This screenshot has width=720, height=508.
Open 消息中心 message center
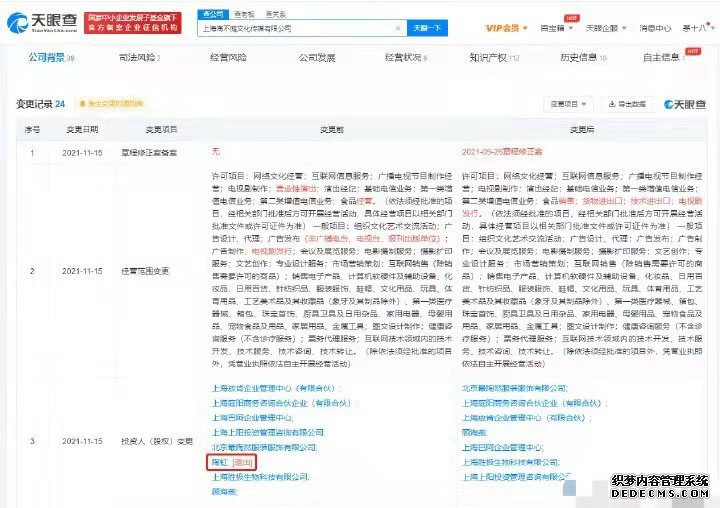655,28
